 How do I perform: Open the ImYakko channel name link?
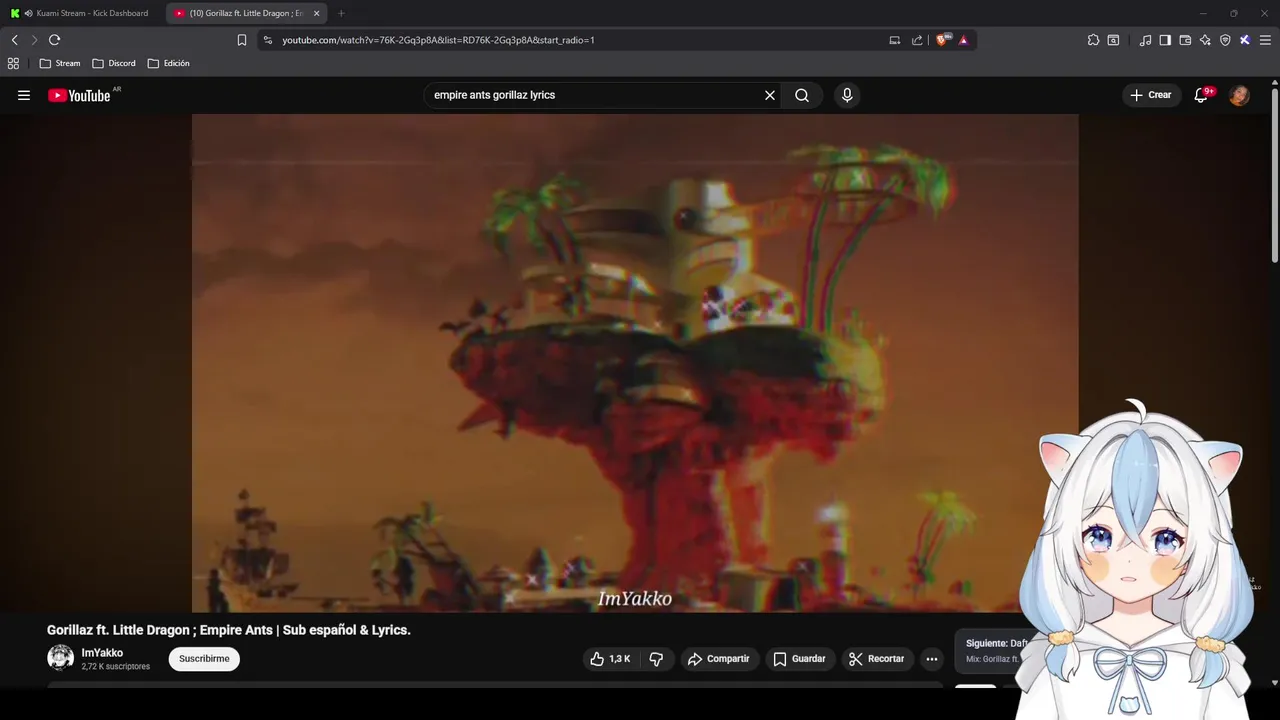click(102, 653)
